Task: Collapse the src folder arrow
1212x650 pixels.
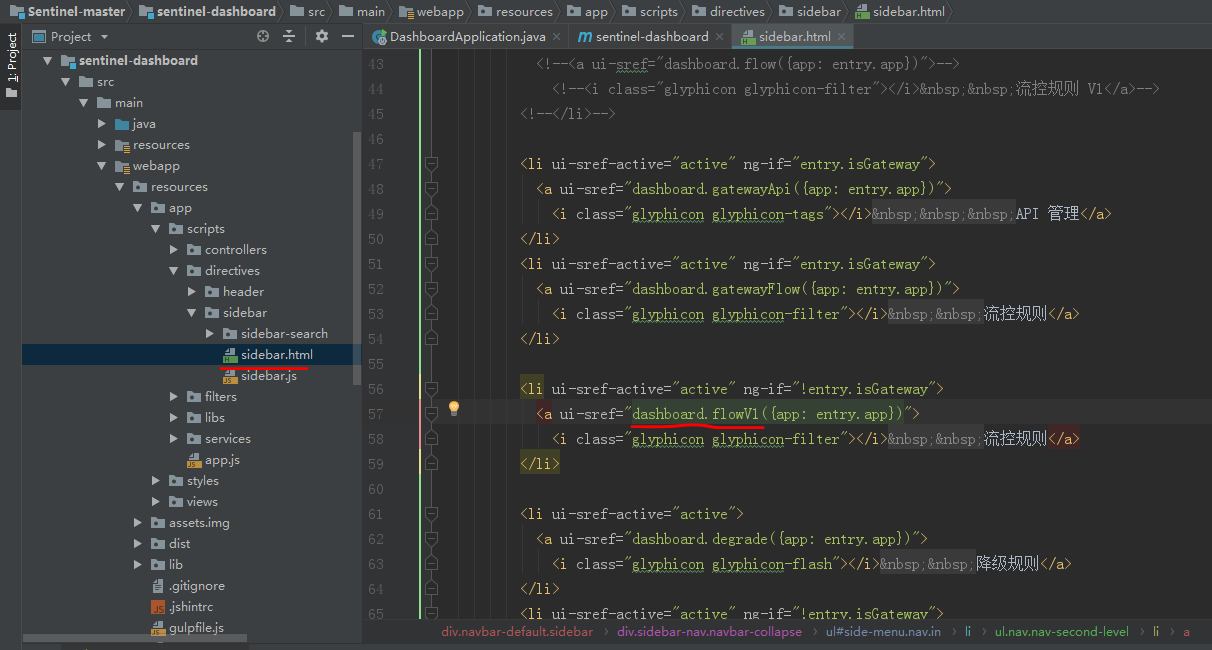Action: (65, 82)
